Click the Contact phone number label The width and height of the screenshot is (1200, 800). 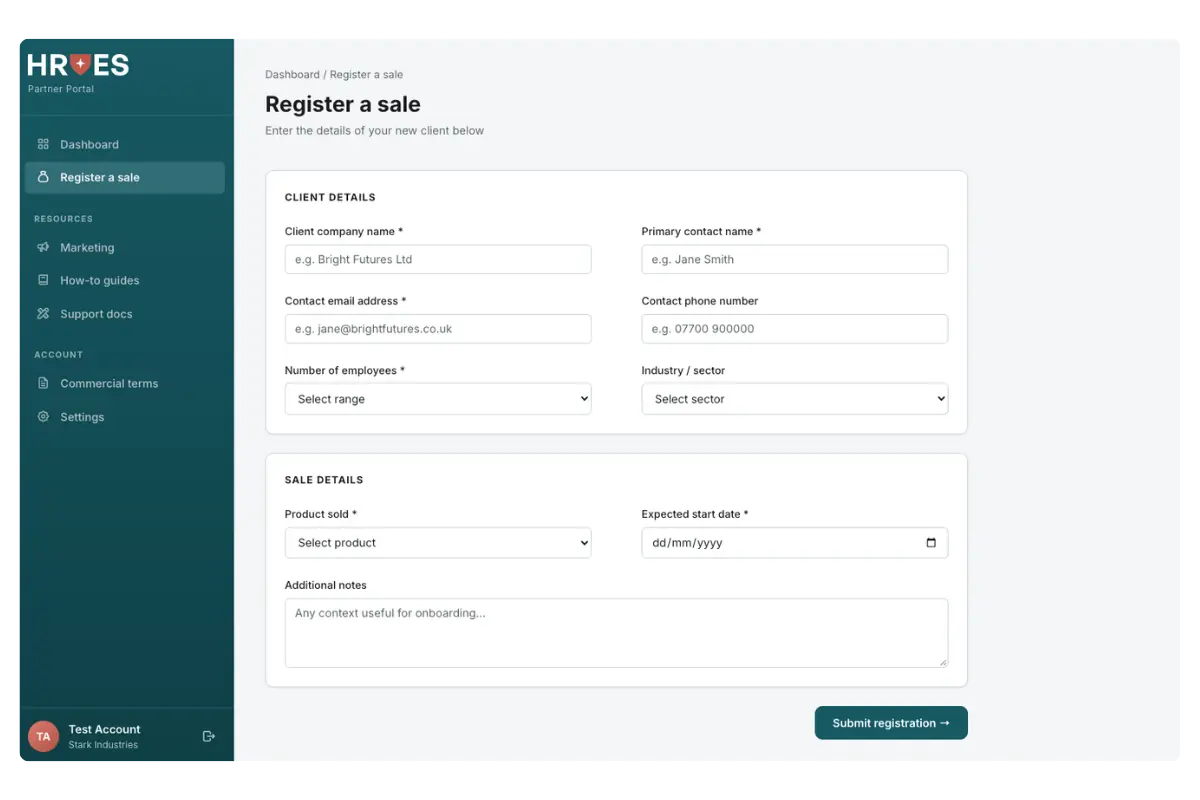(700, 301)
